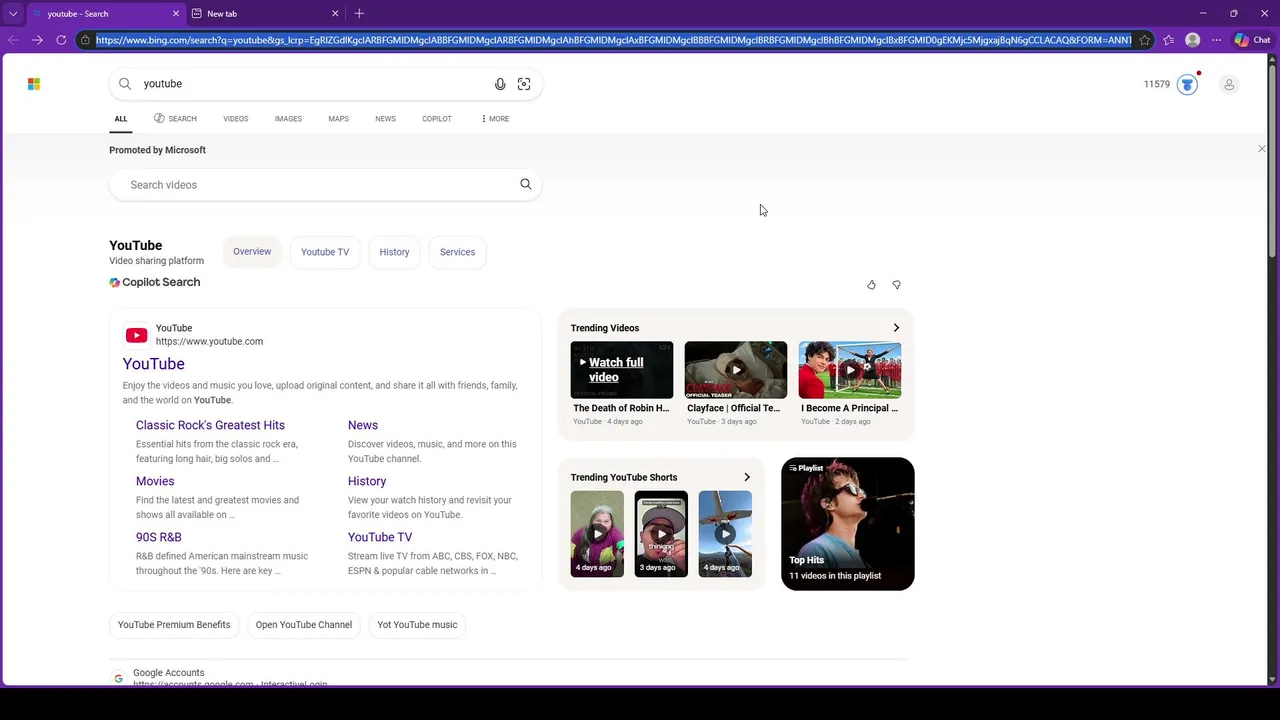
Task: Open the 90S R&B sublink
Action: point(159,537)
